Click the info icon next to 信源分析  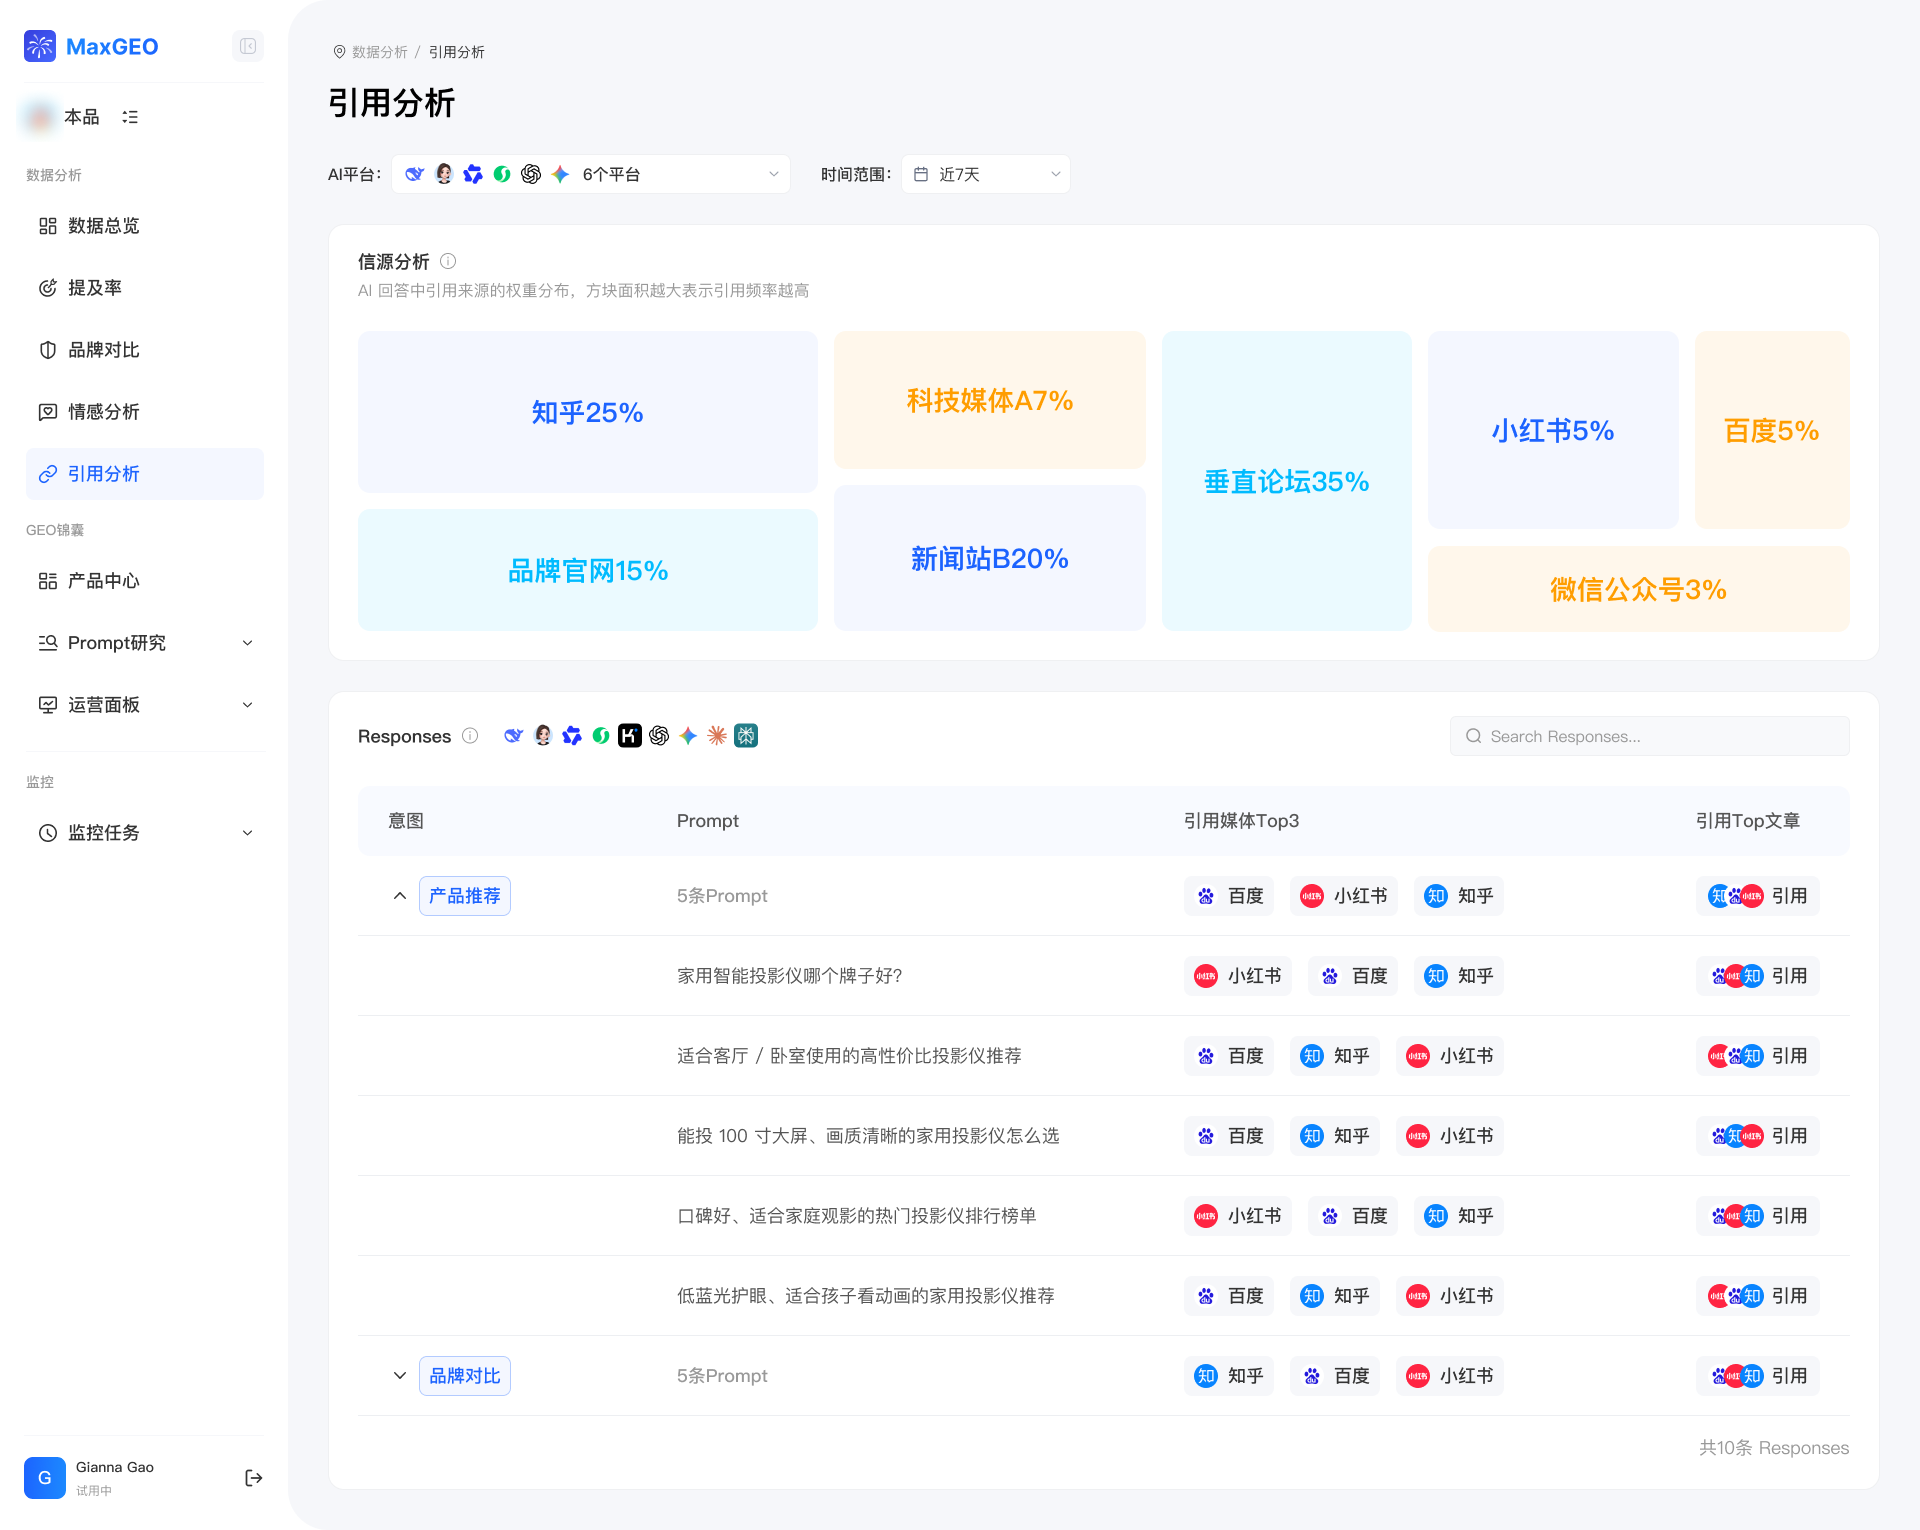pos(448,261)
